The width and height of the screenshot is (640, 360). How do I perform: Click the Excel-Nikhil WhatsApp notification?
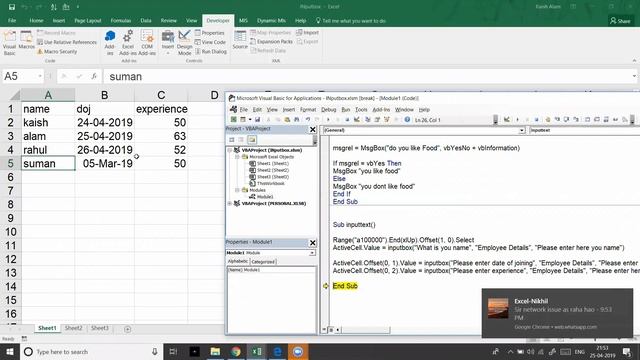tap(557, 313)
